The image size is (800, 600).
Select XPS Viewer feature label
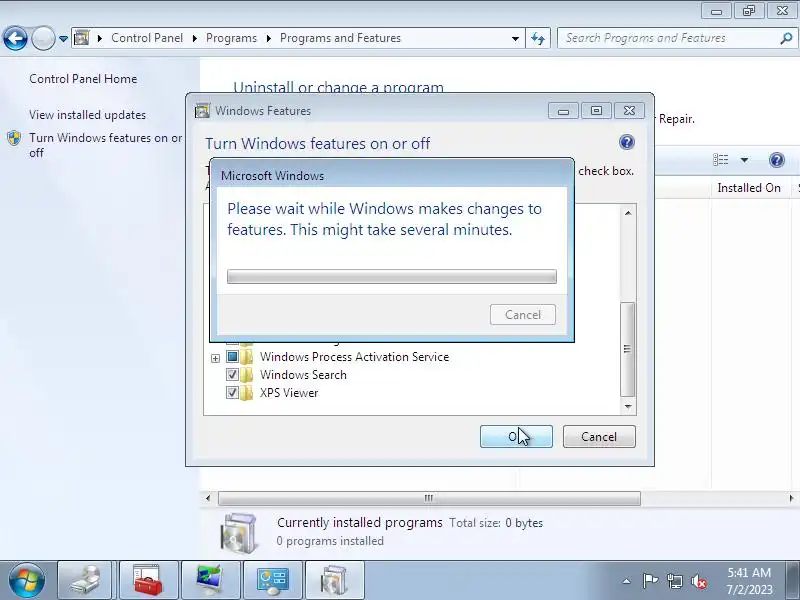[x=289, y=393]
